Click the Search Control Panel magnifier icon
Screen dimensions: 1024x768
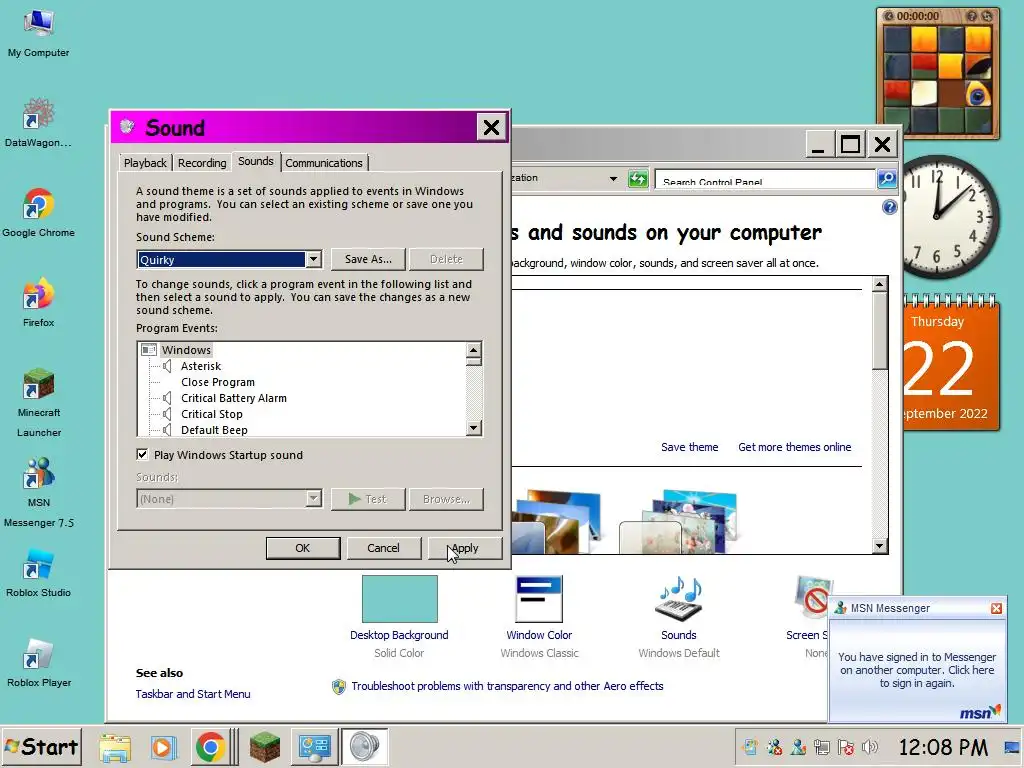pos(887,178)
